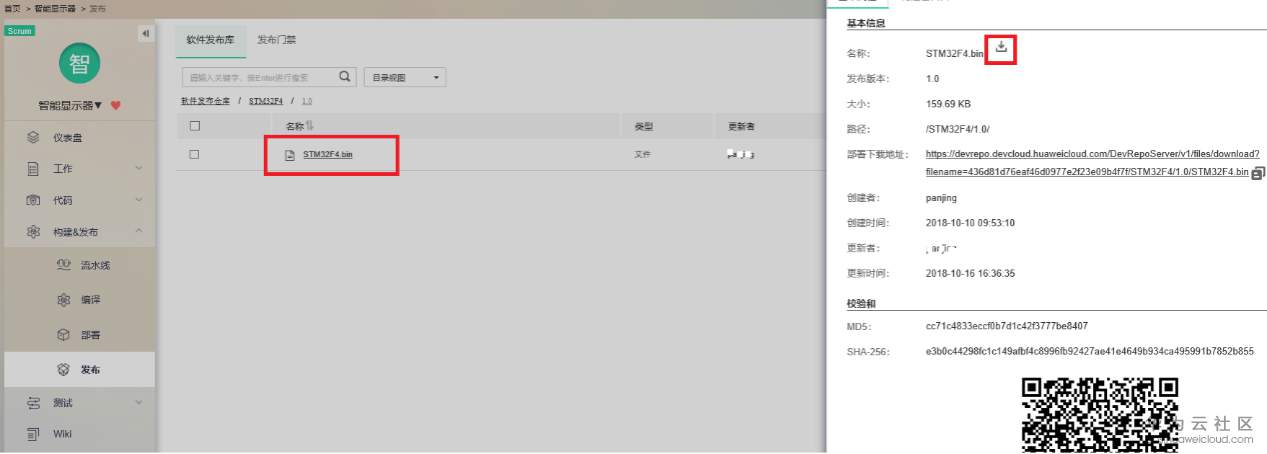1267x454 pixels.
Task: Click the QR code image
Action: pos(1099,414)
